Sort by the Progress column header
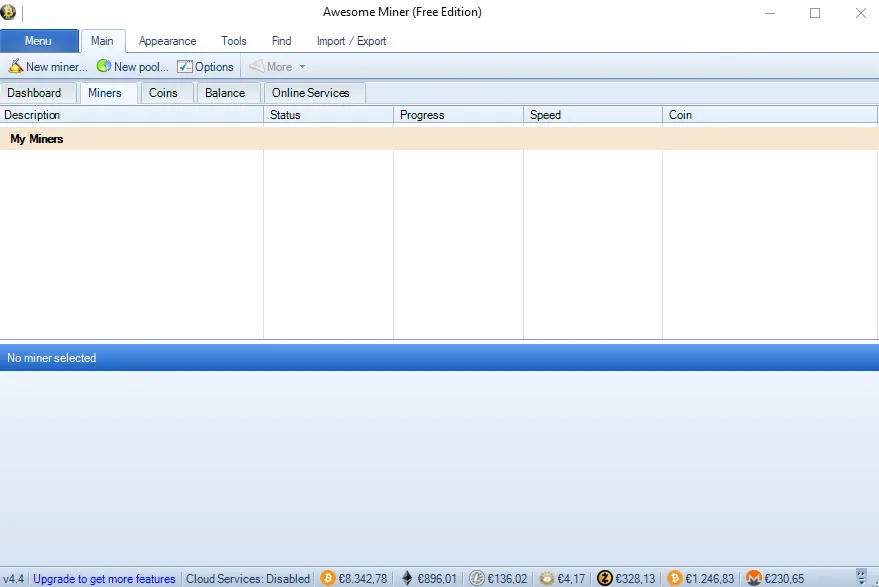This screenshot has height=587, width=879. click(459, 115)
